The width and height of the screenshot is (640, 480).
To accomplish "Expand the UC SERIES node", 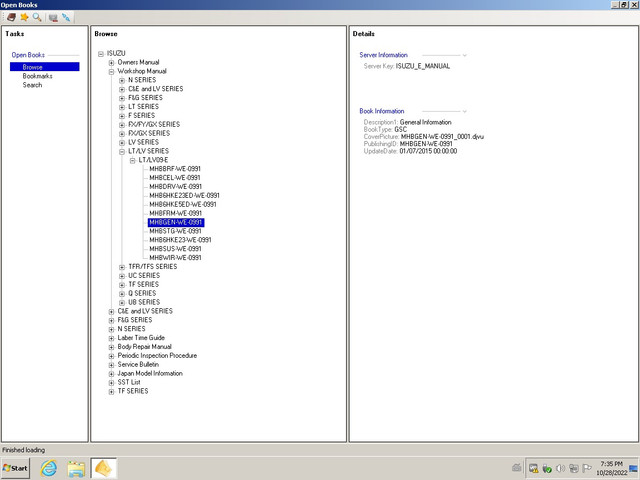I will click(x=122, y=276).
